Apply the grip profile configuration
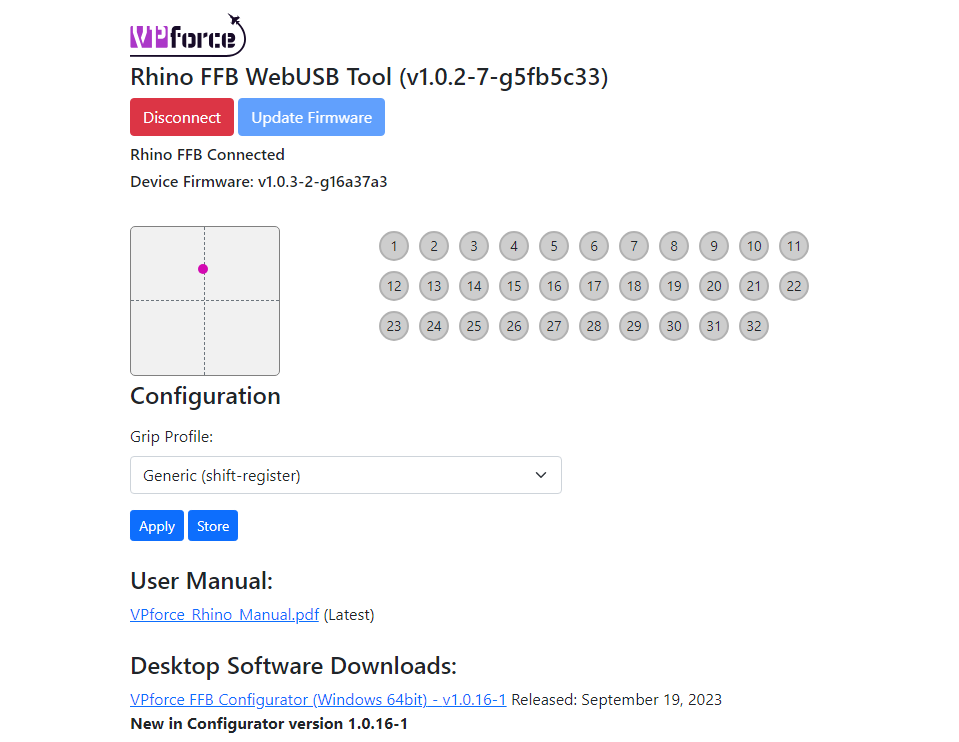The width and height of the screenshot is (959, 742). 157,525
